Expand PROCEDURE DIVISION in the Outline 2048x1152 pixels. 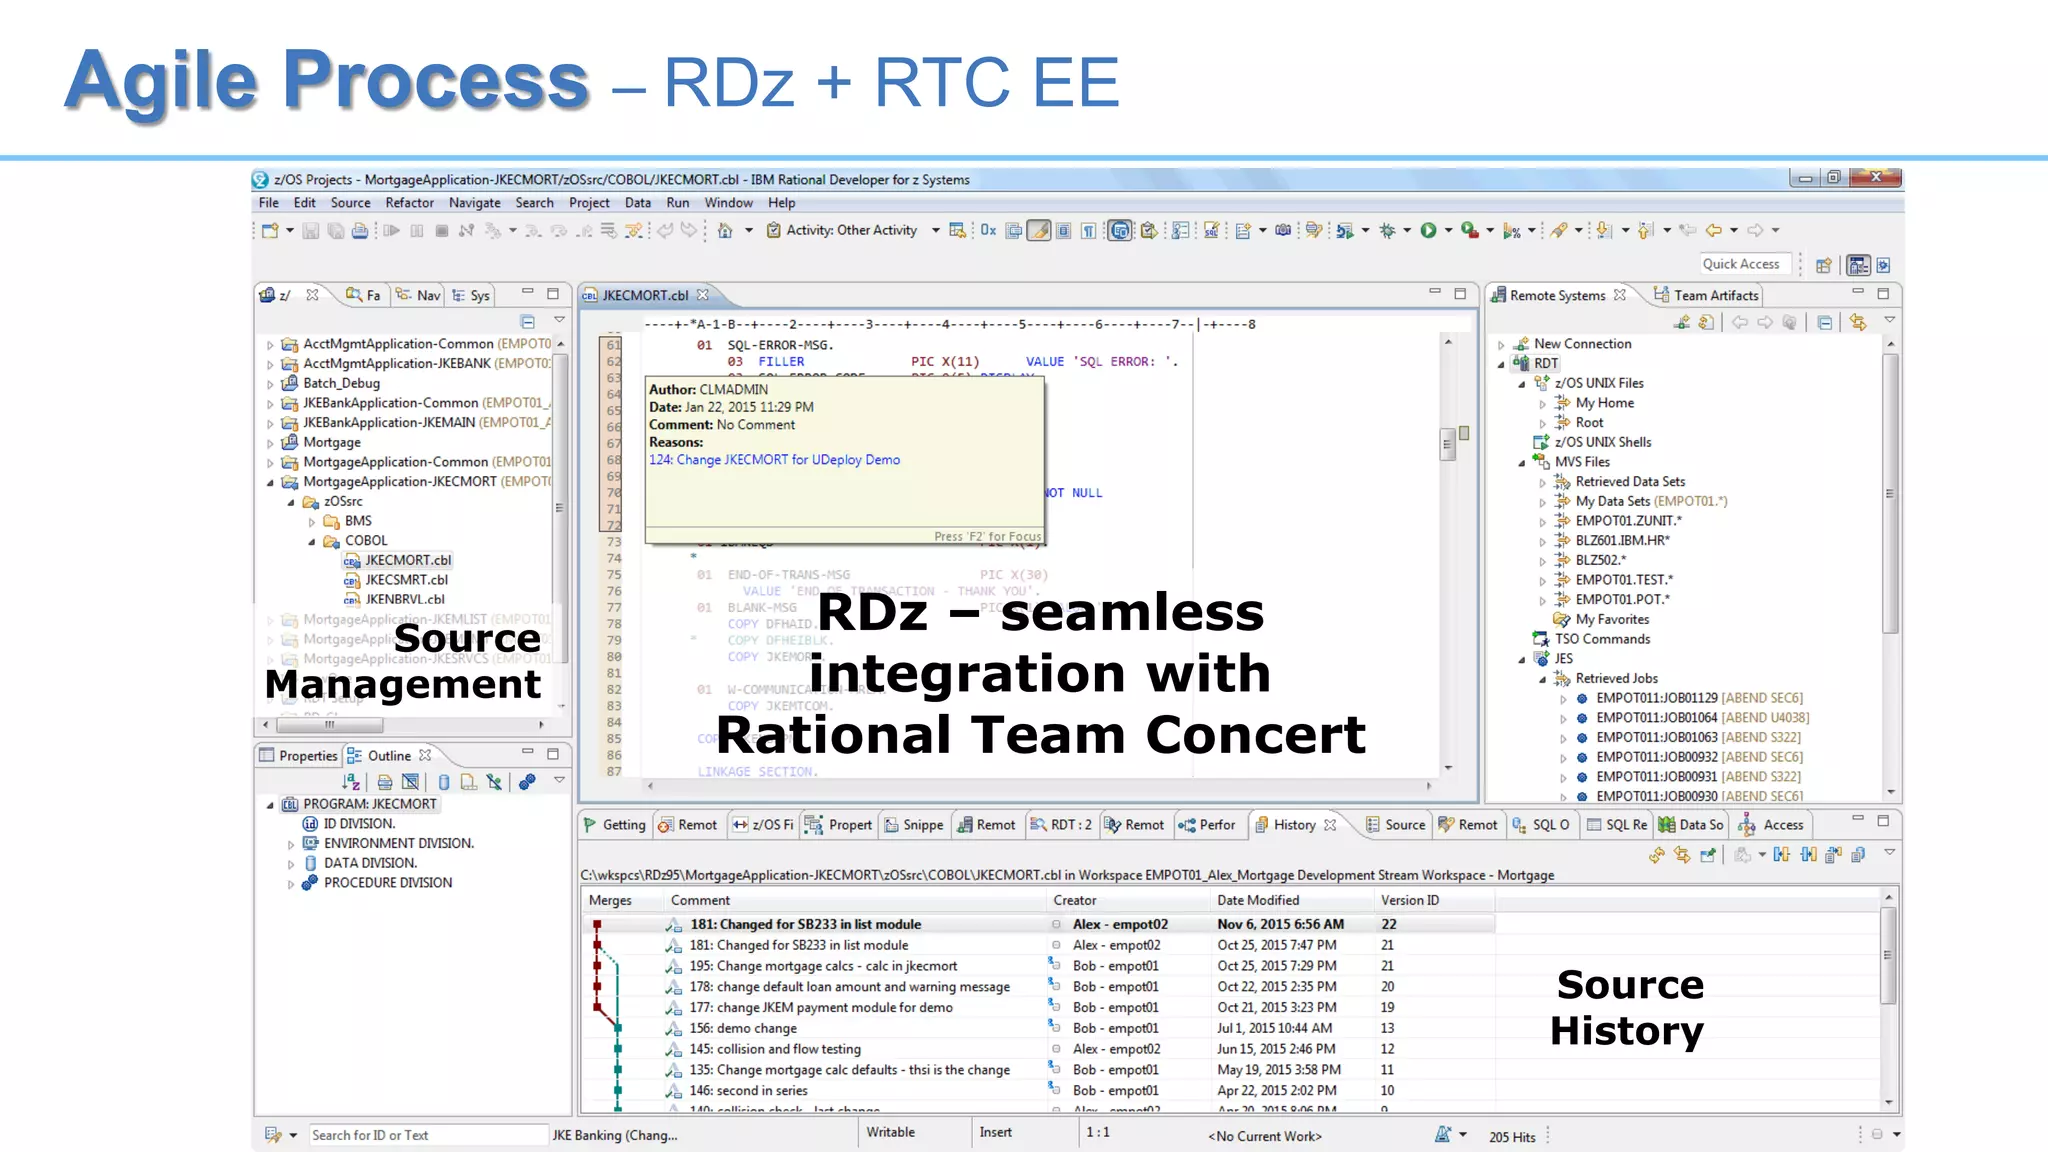291,883
